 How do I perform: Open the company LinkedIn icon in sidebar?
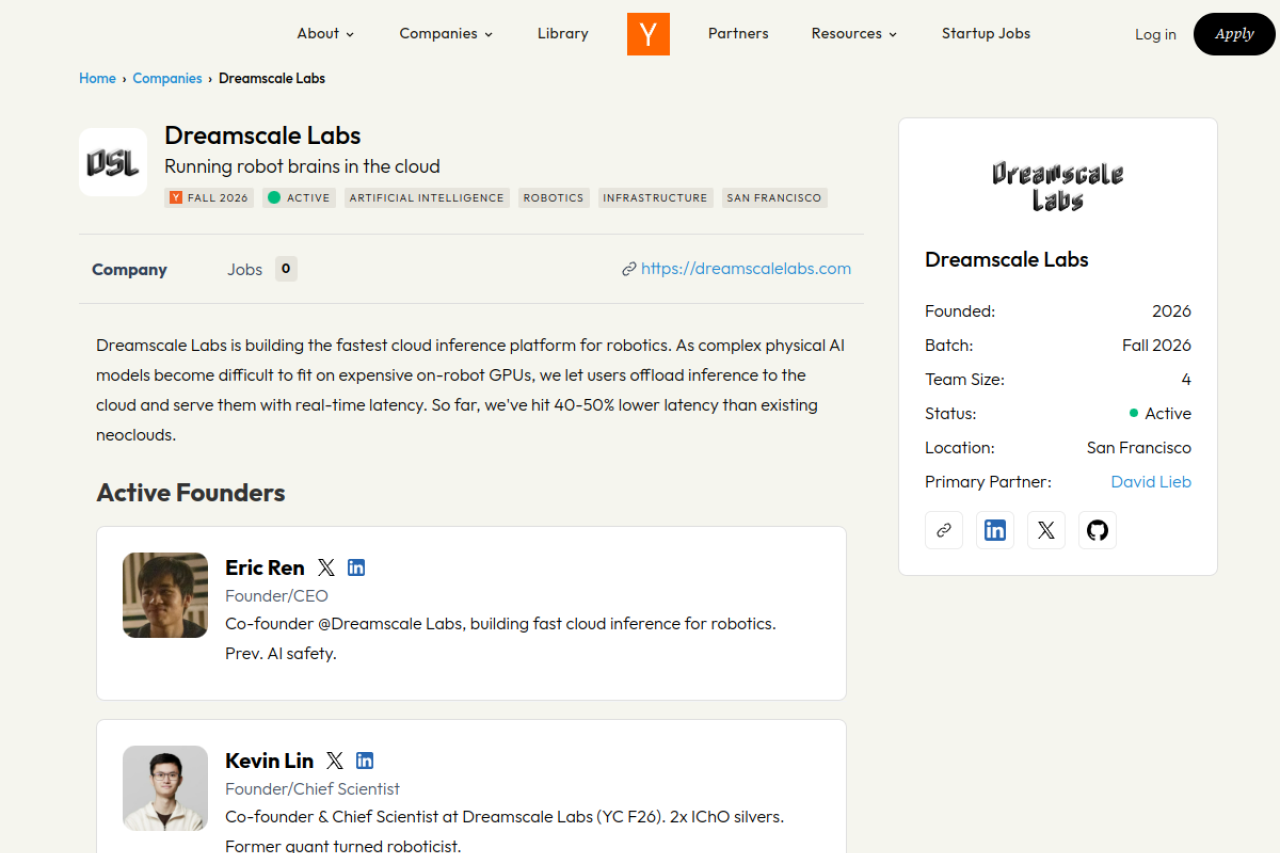pos(995,531)
